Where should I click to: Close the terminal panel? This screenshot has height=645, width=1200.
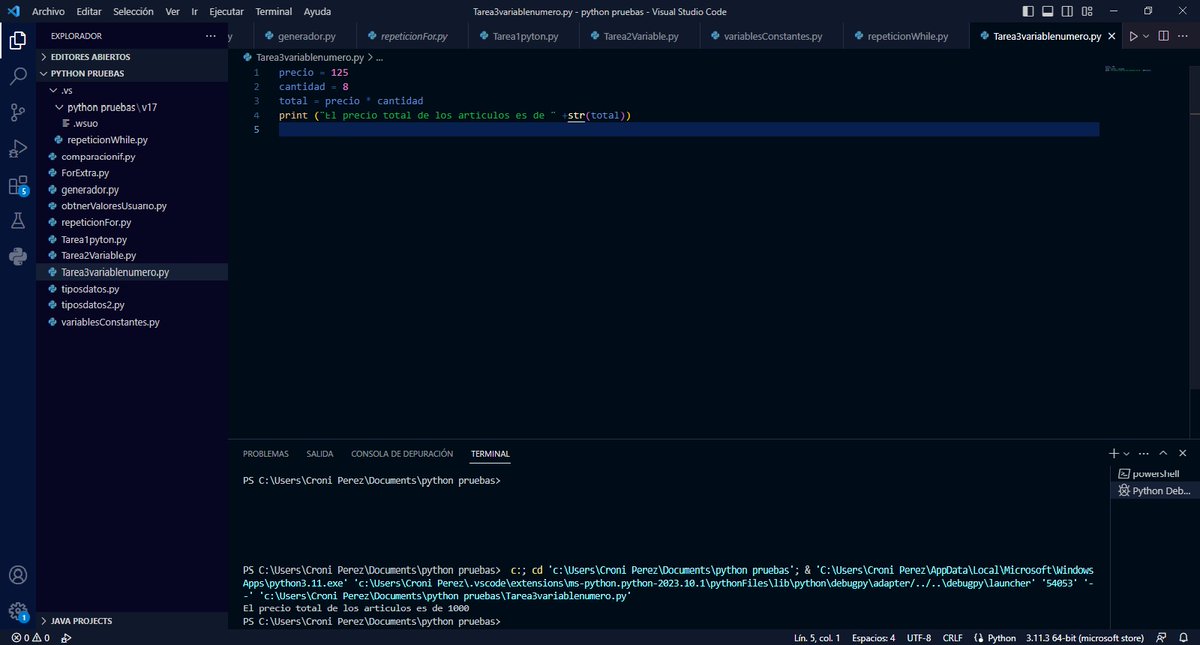pyautogui.click(x=1185, y=453)
